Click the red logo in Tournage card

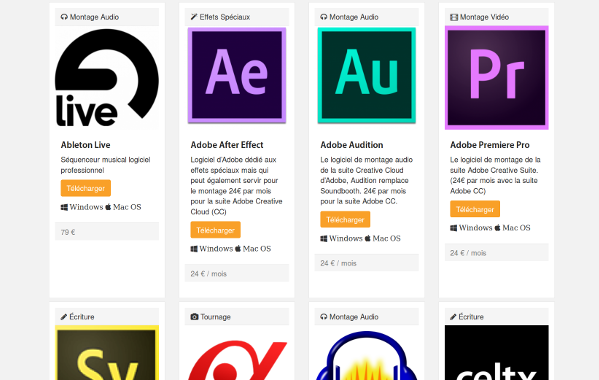point(237,359)
